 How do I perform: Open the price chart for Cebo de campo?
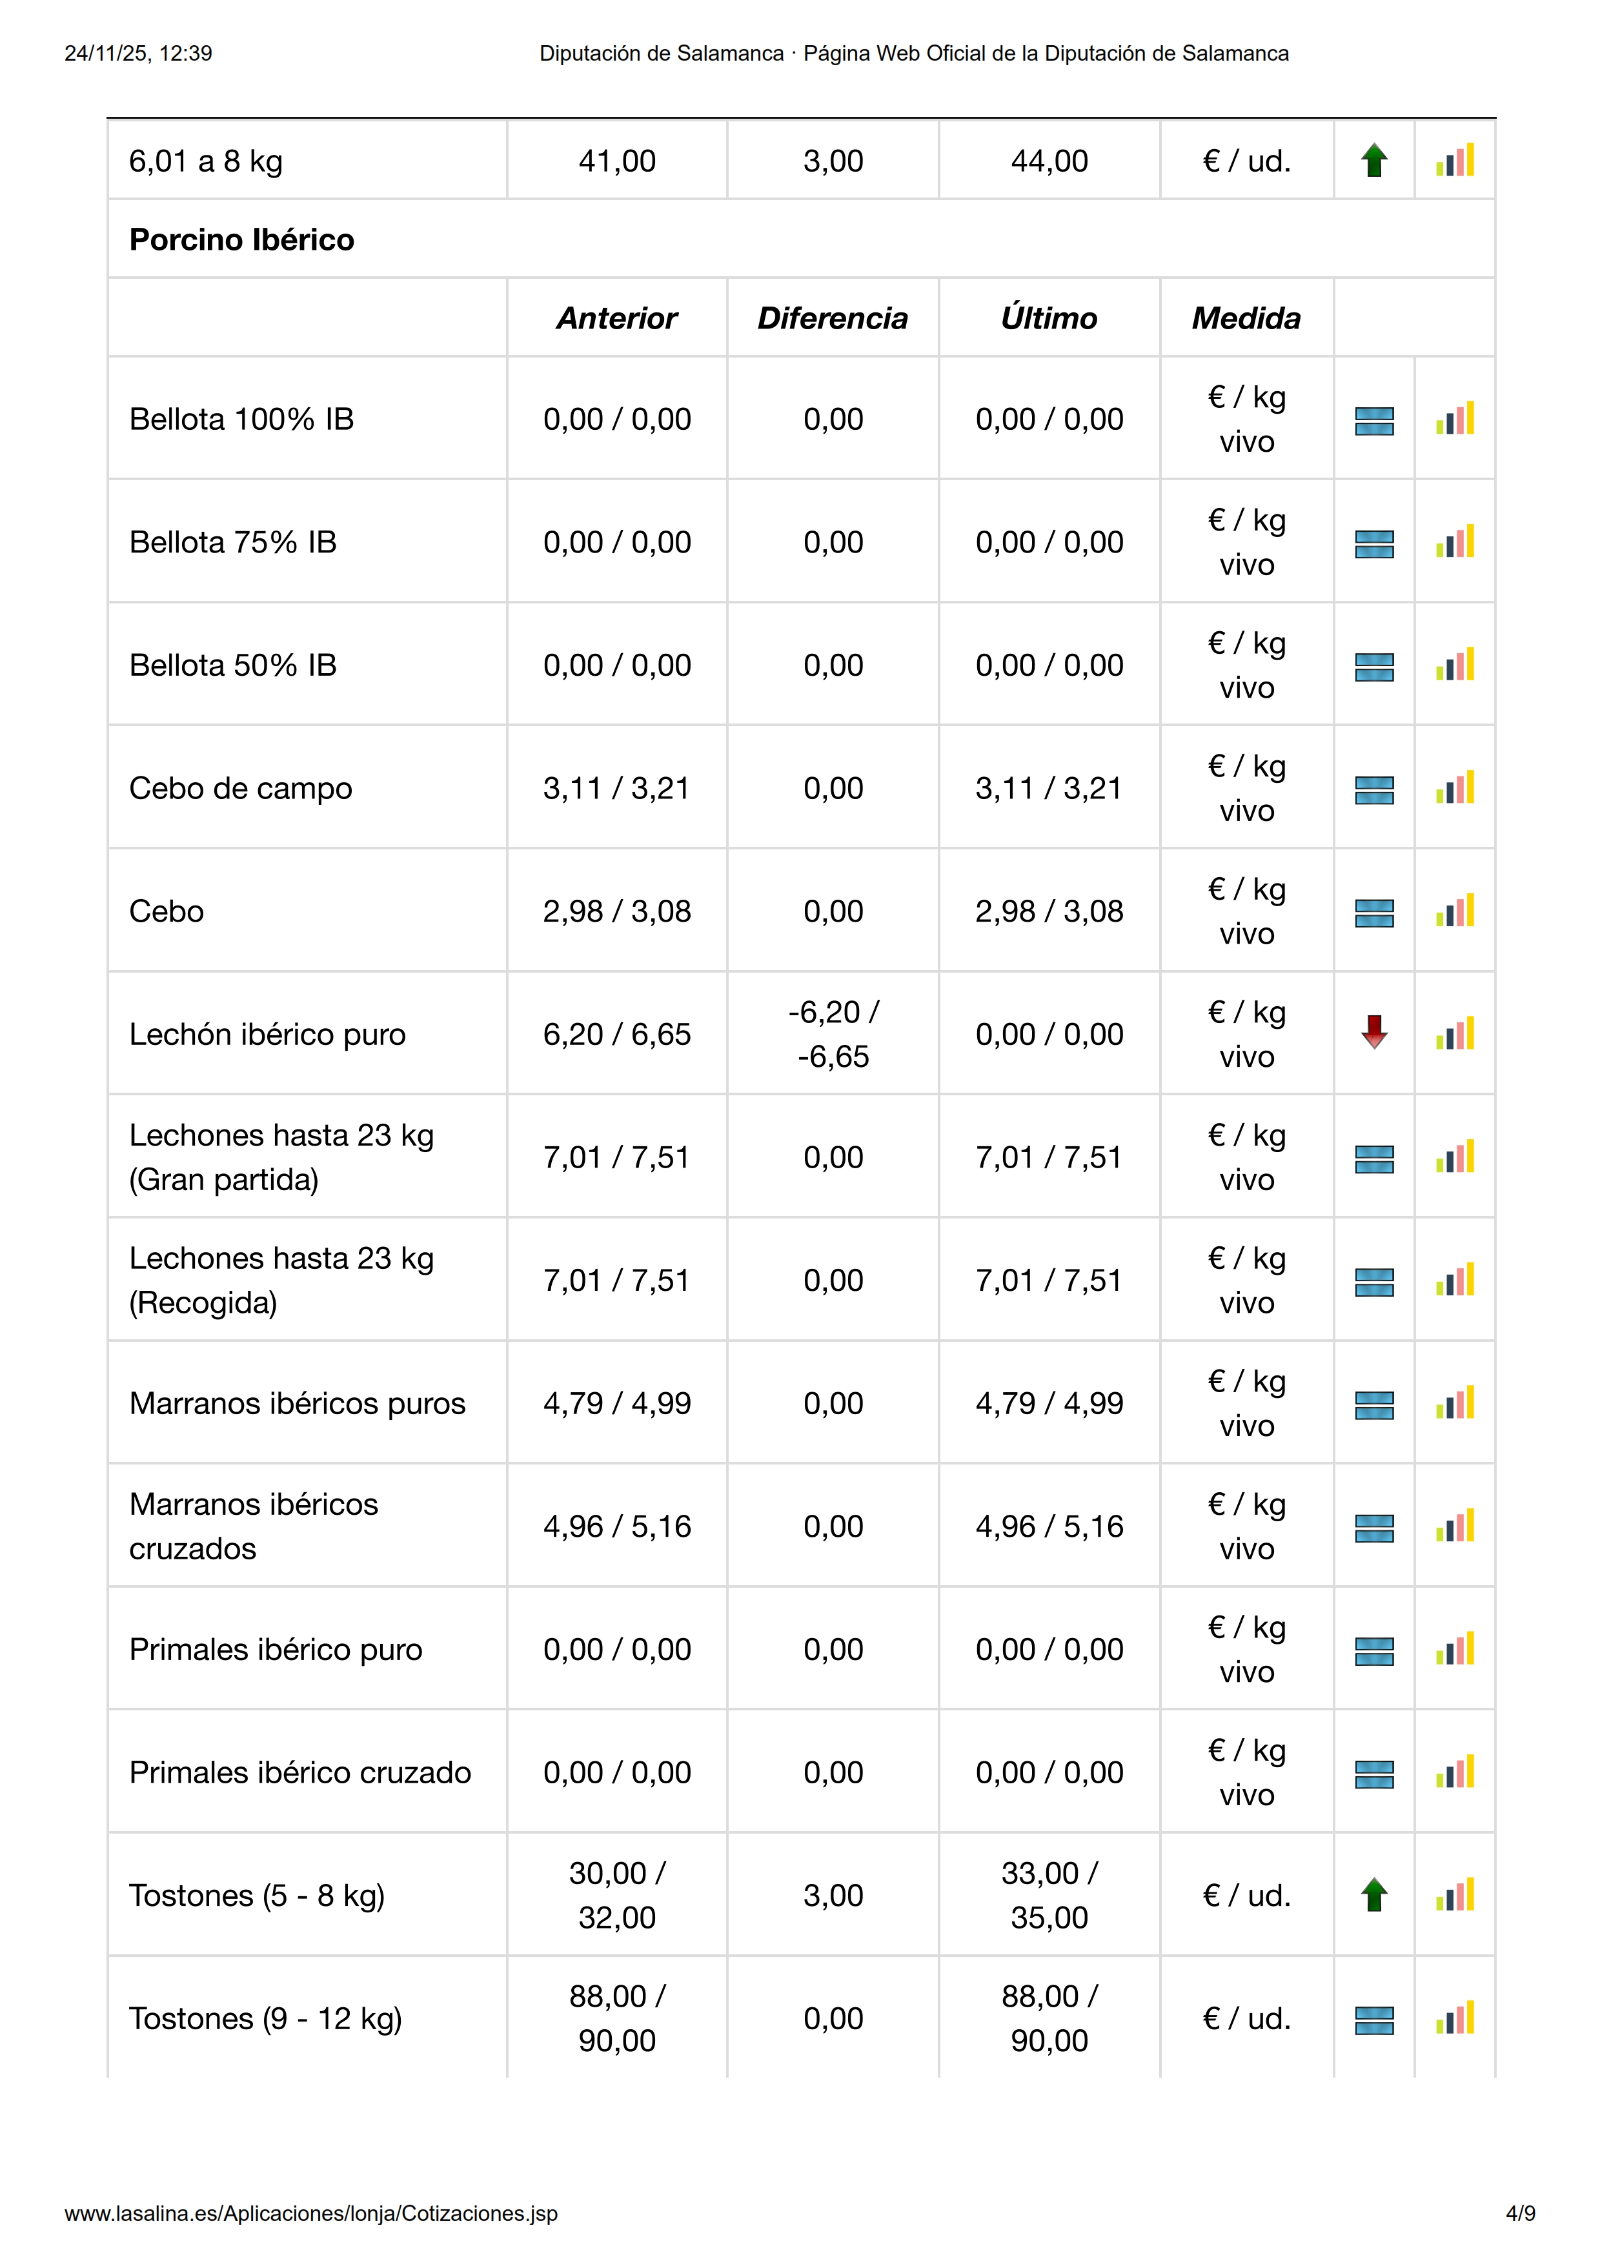[1455, 788]
